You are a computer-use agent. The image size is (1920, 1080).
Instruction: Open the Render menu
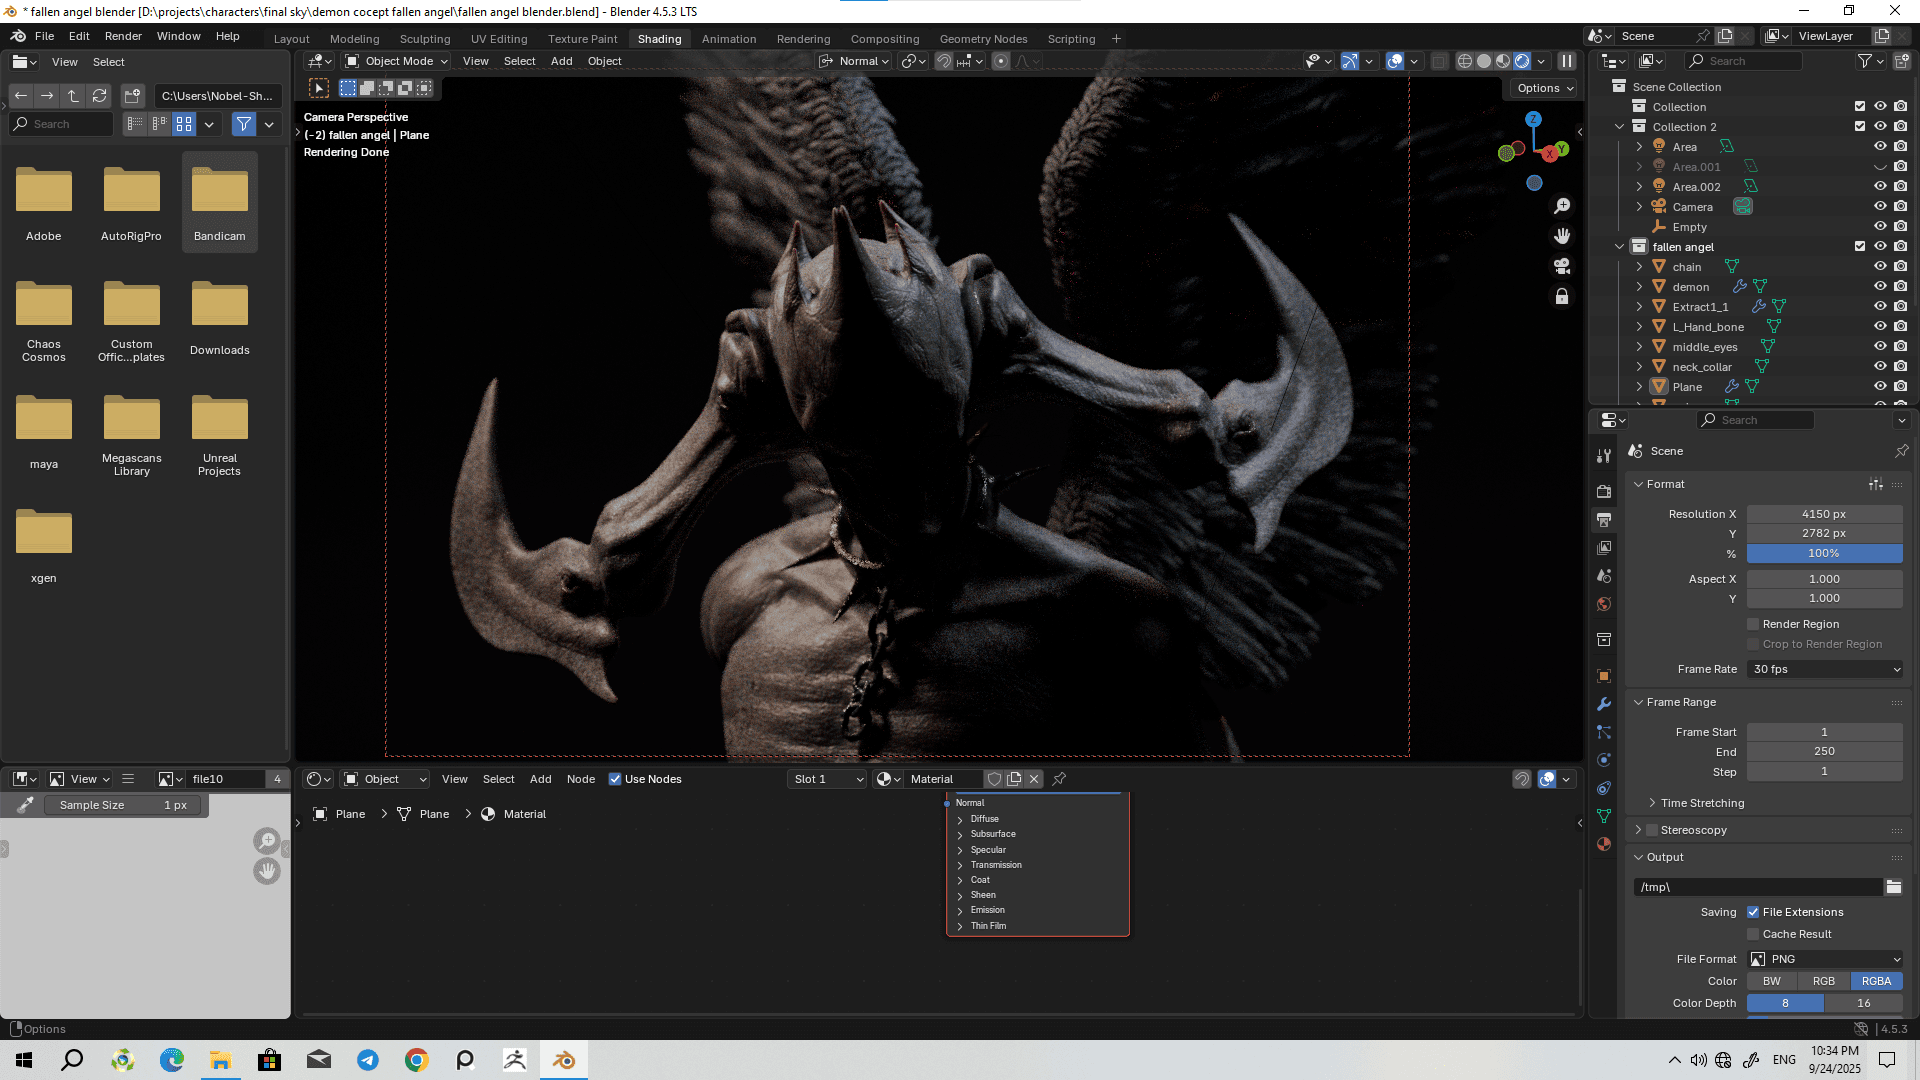point(123,36)
